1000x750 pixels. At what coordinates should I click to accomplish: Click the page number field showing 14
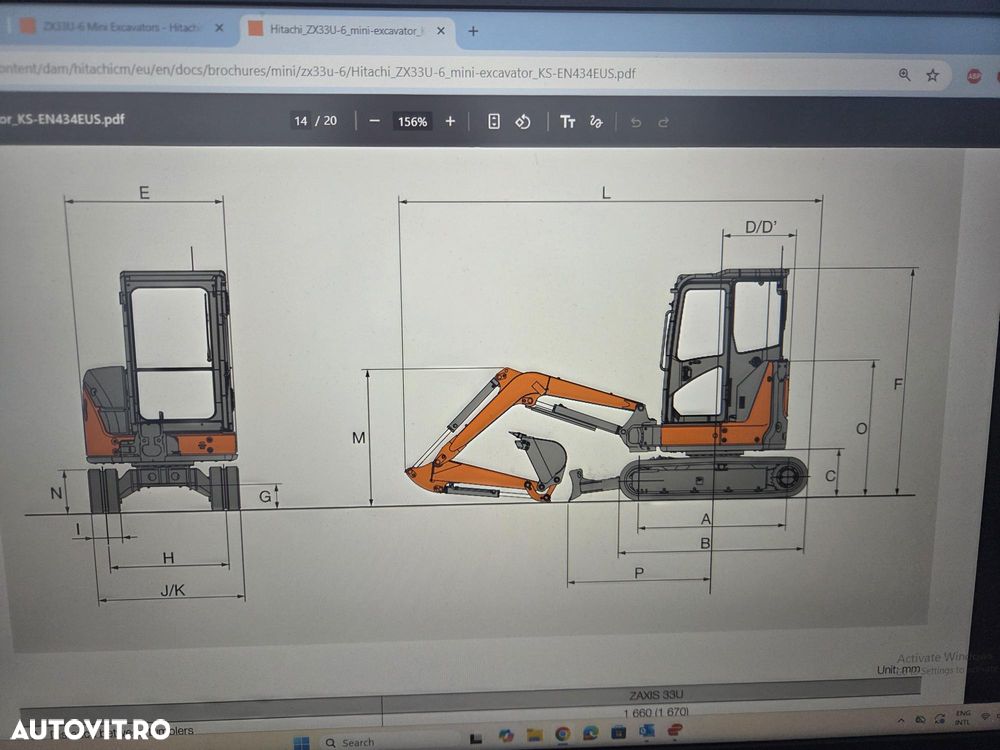point(300,121)
